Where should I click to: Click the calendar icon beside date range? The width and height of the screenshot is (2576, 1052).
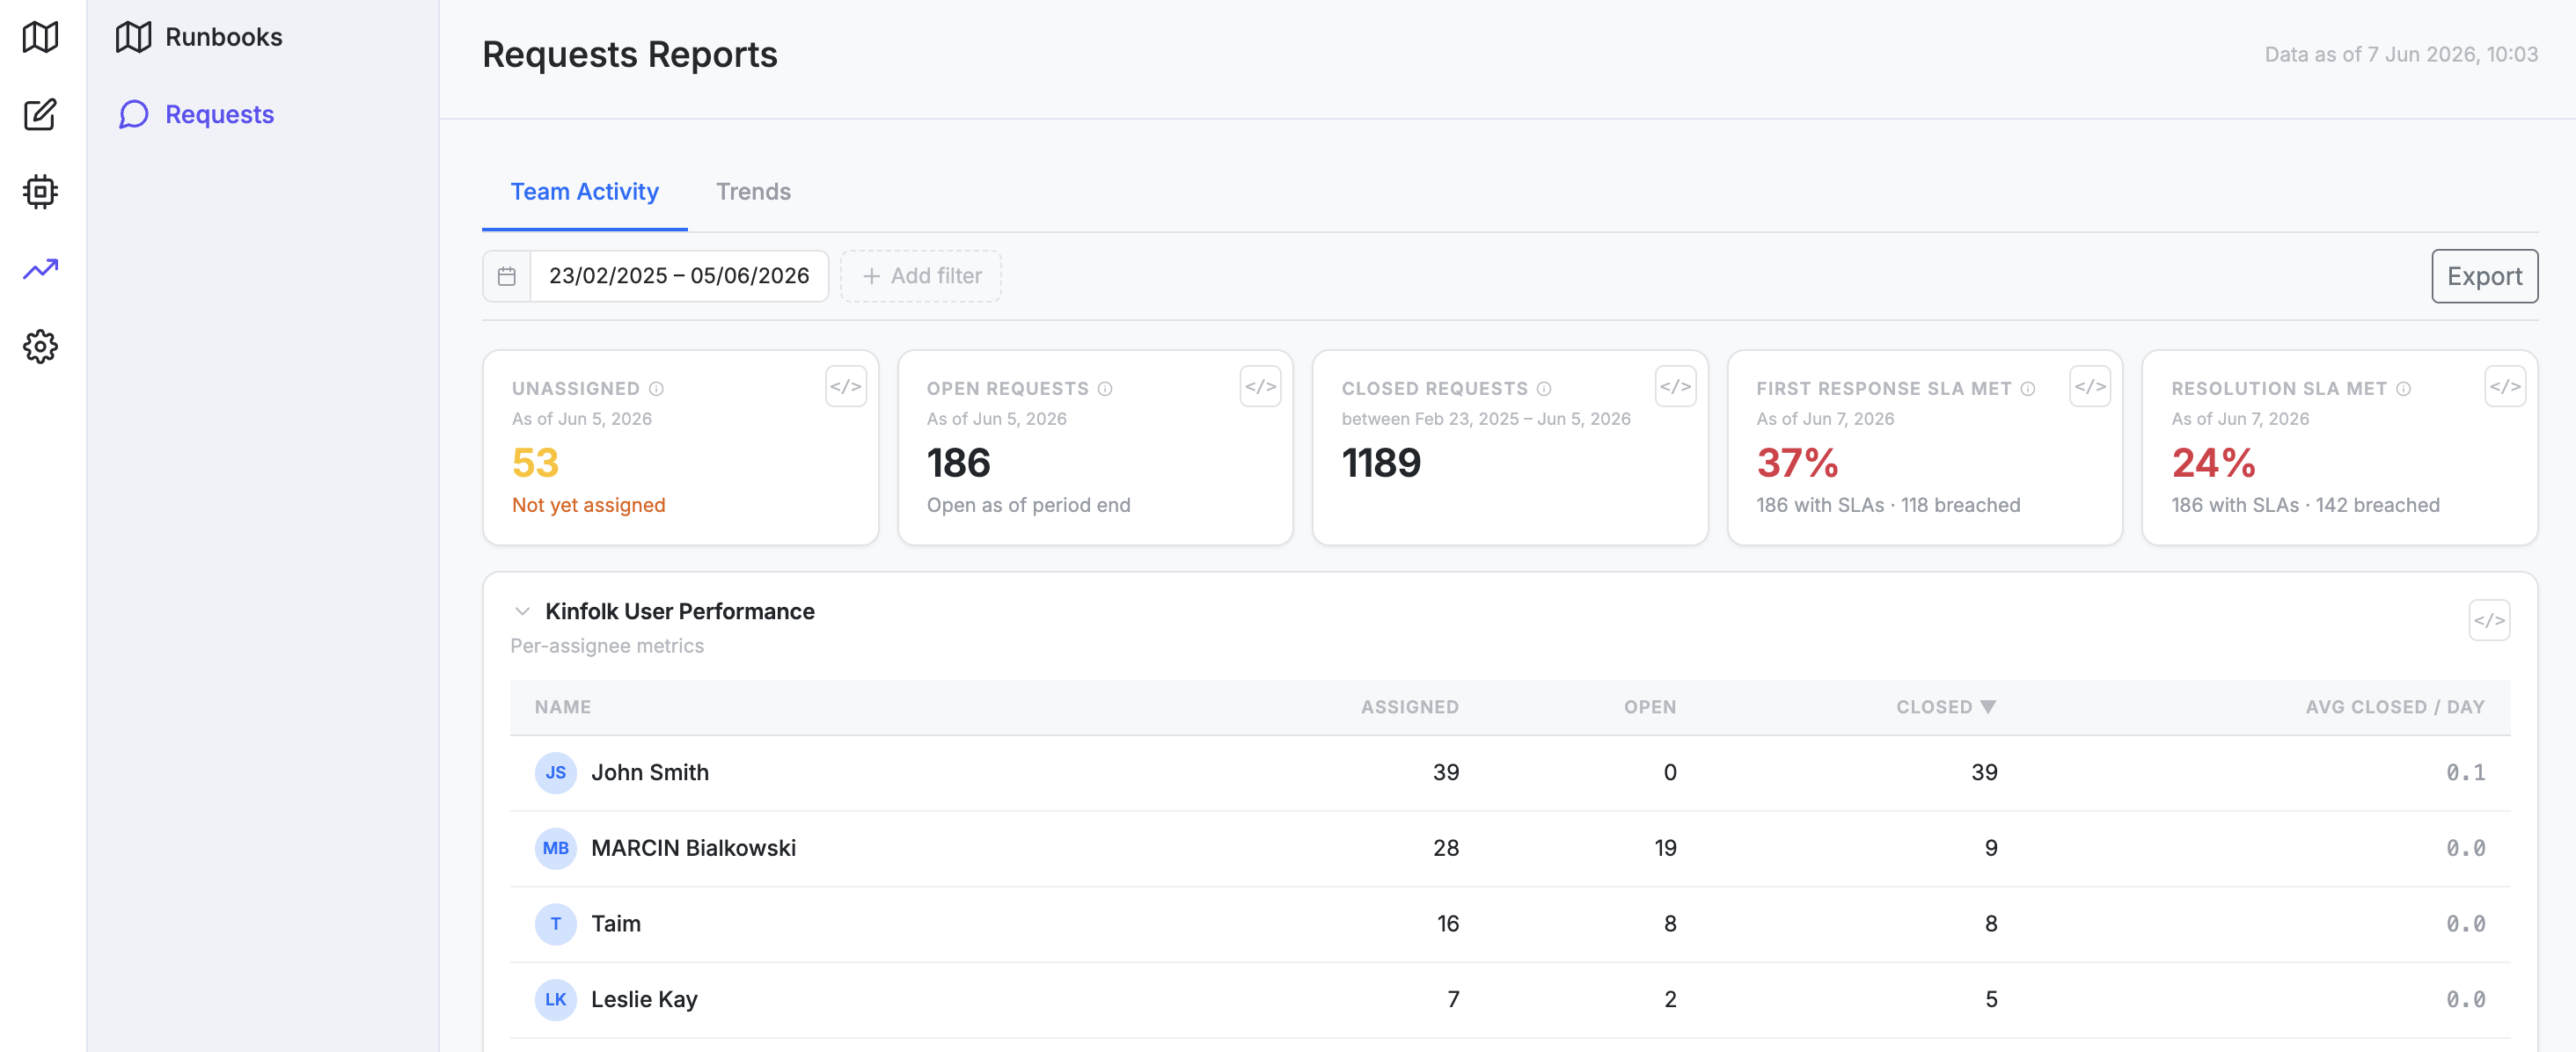point(507,276)
